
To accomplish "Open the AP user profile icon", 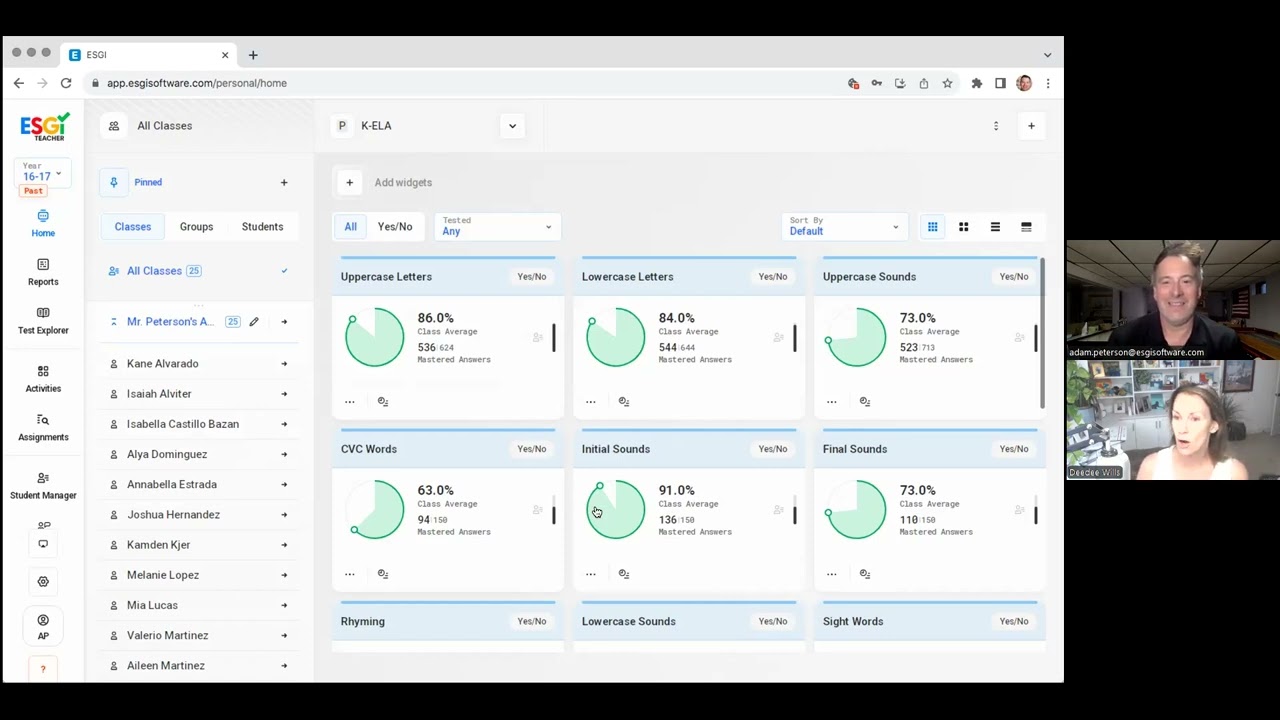I will tap(43, 627).
